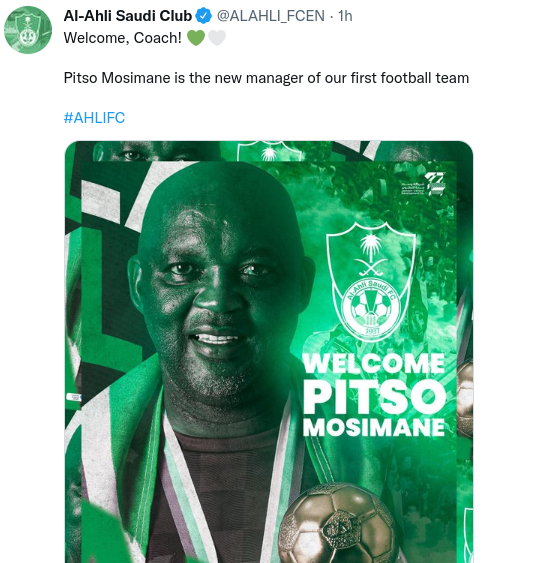Click the 'Pitso Mosimane is the new manager' sentence
Screen dimensions: 552x563
pyautogui.click(x=266, y=78)
